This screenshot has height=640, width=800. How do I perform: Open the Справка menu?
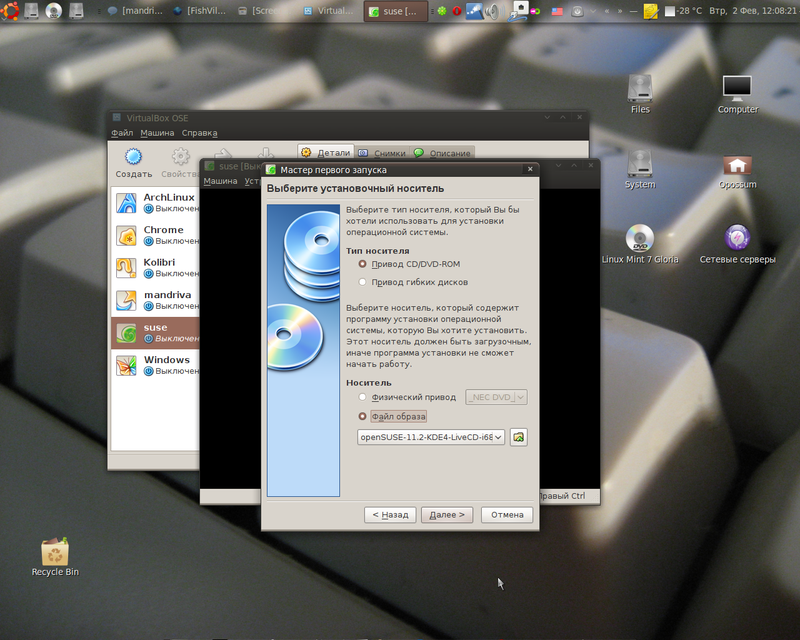199,133
